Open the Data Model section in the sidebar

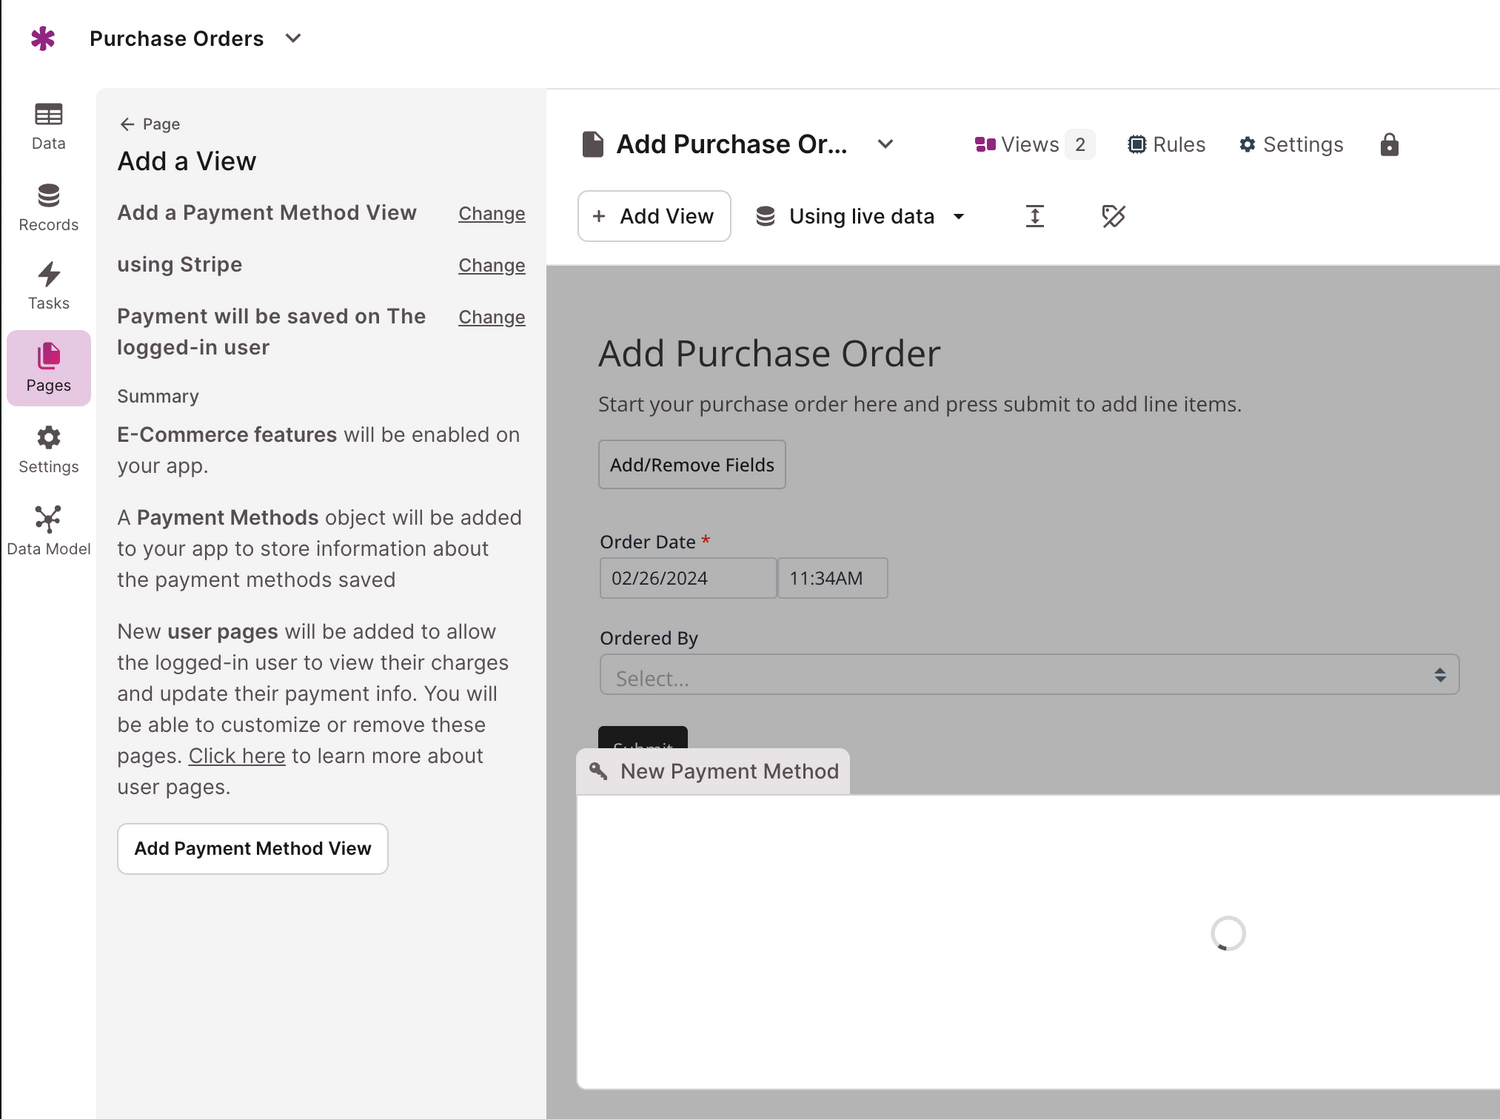(47, 529)
